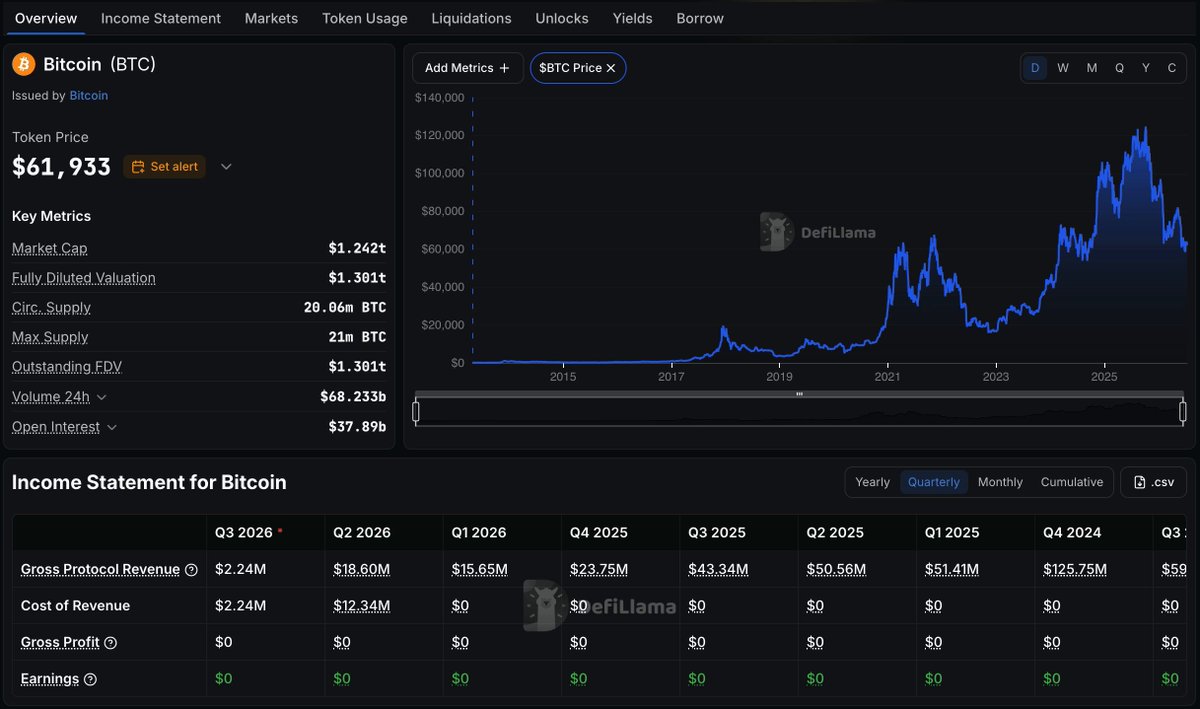The image size is (1200, 709).
Task: Select quarterly Q chart interval
Action: click(1119, 68)
